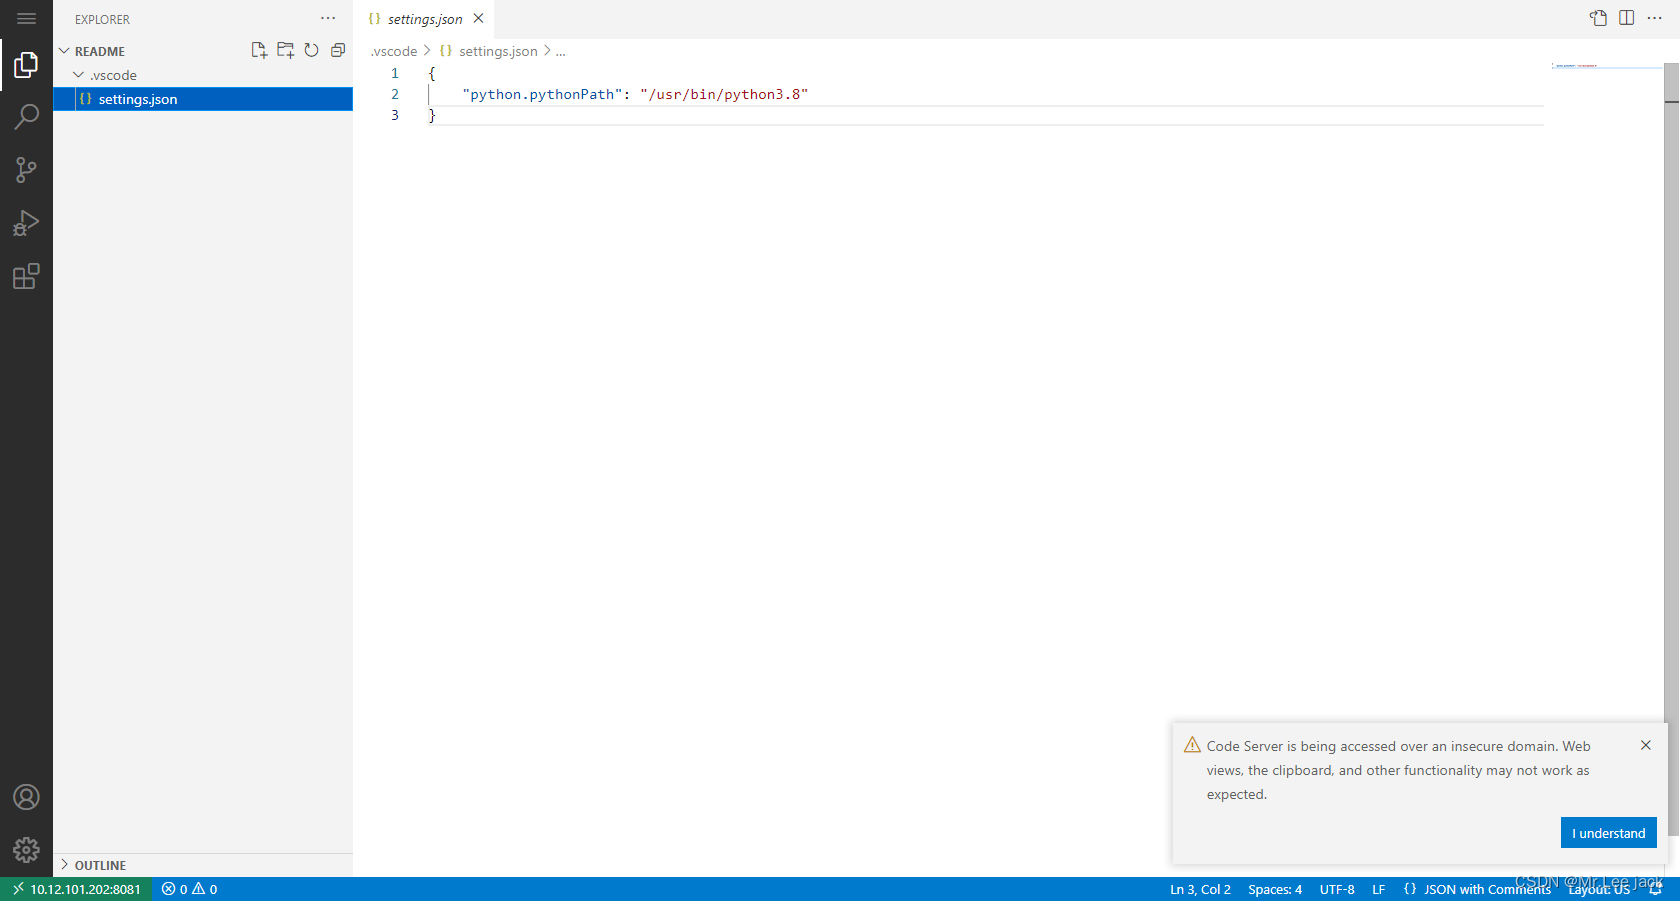1680x901 pixels.
Task: Open the Search view in activity bar
Action: 26,117
